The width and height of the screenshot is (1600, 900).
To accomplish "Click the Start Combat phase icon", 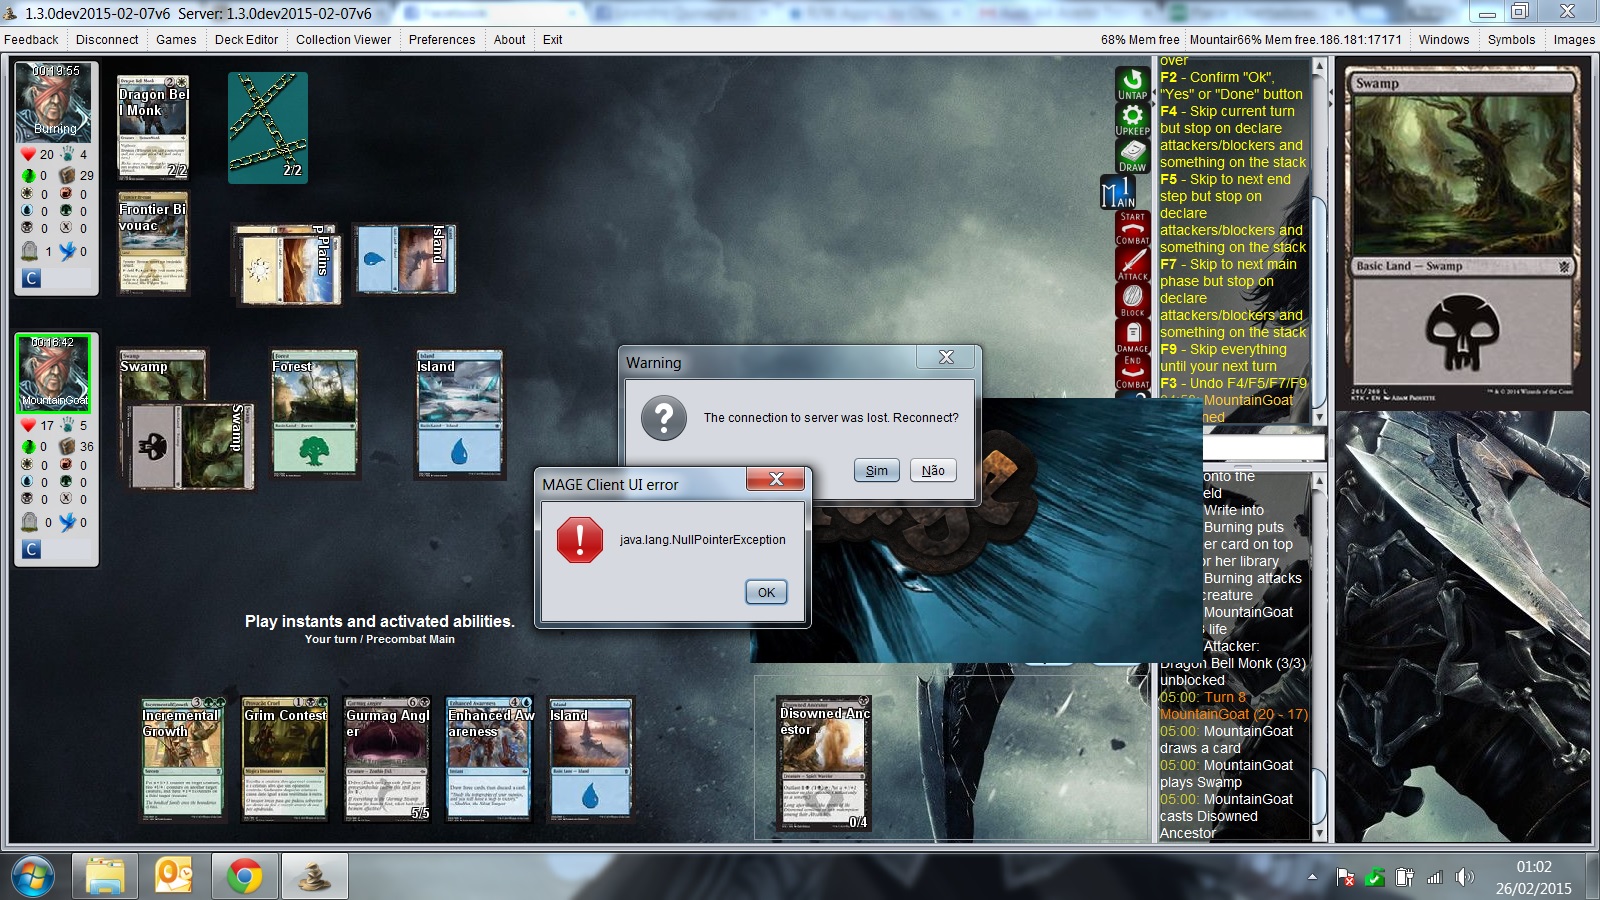I will pyautogui.click(x=1132, y=228).
